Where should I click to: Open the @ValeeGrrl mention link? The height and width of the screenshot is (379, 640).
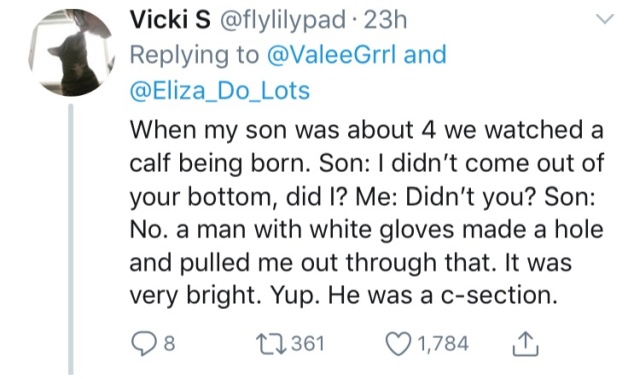tap(331, 55)
